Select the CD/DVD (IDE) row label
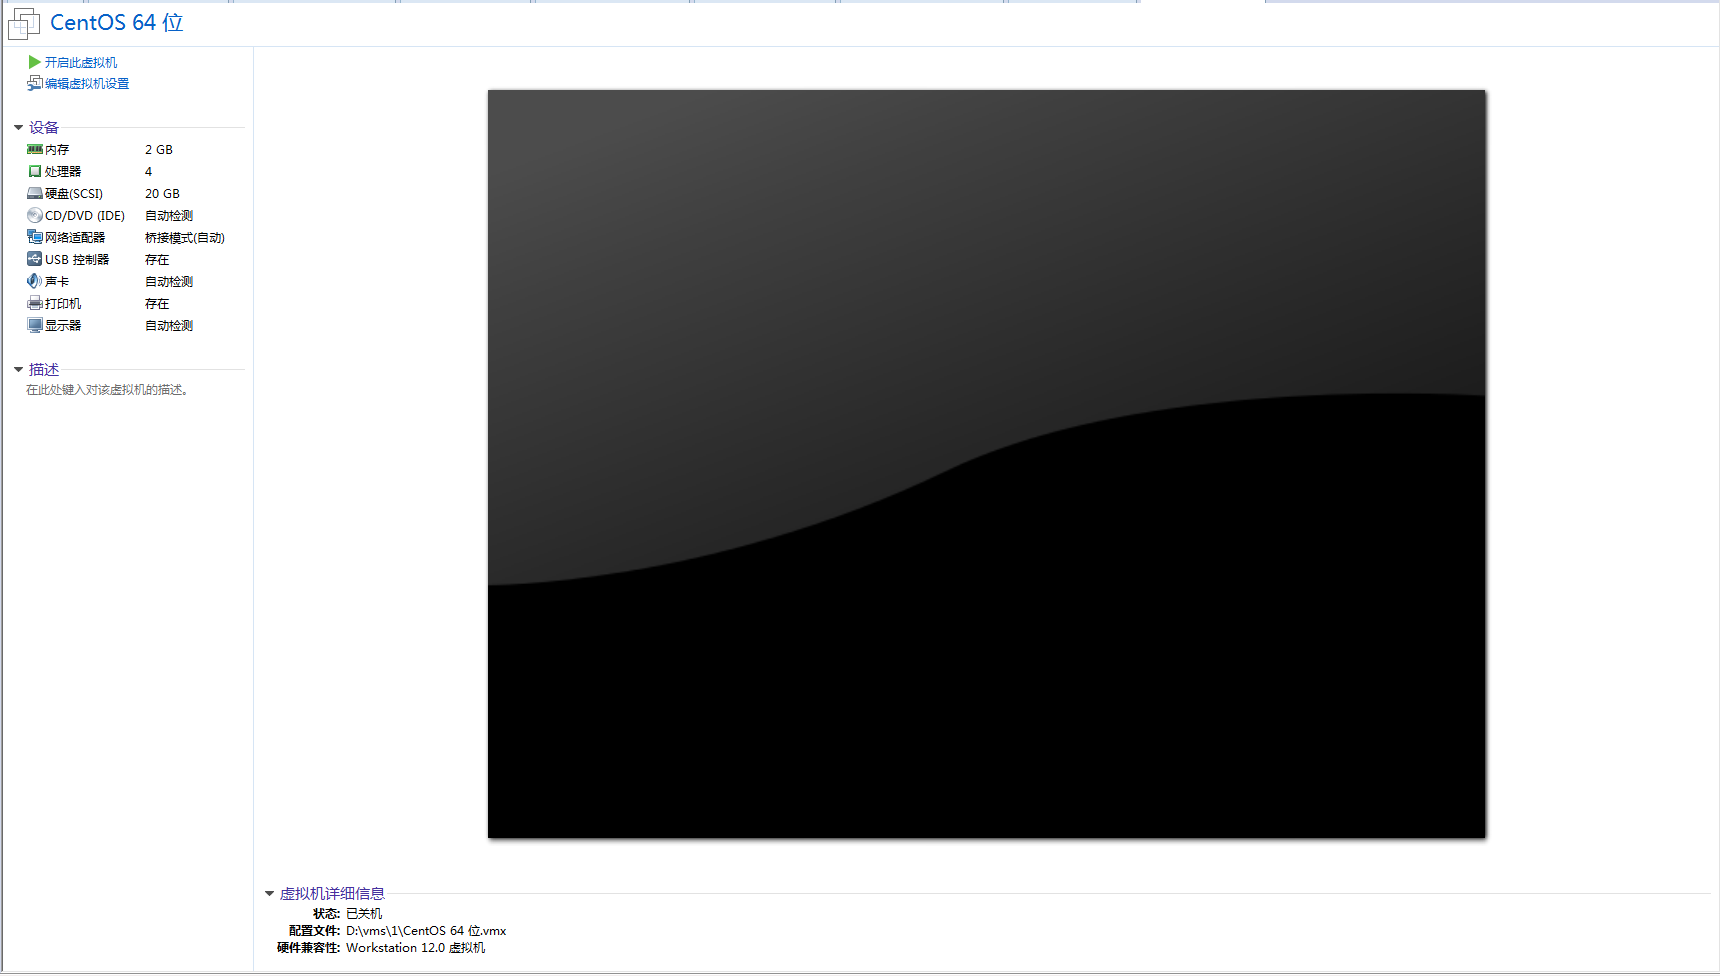This screenshot has width=1720, height=976. tap(85, 215)
